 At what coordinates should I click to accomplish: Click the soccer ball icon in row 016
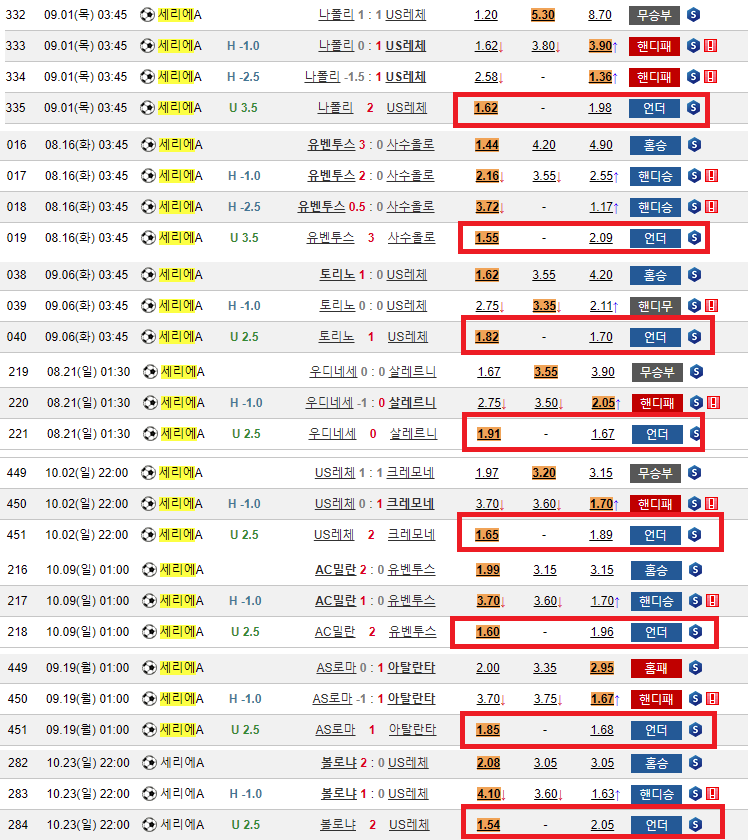(x=149, y=145)
